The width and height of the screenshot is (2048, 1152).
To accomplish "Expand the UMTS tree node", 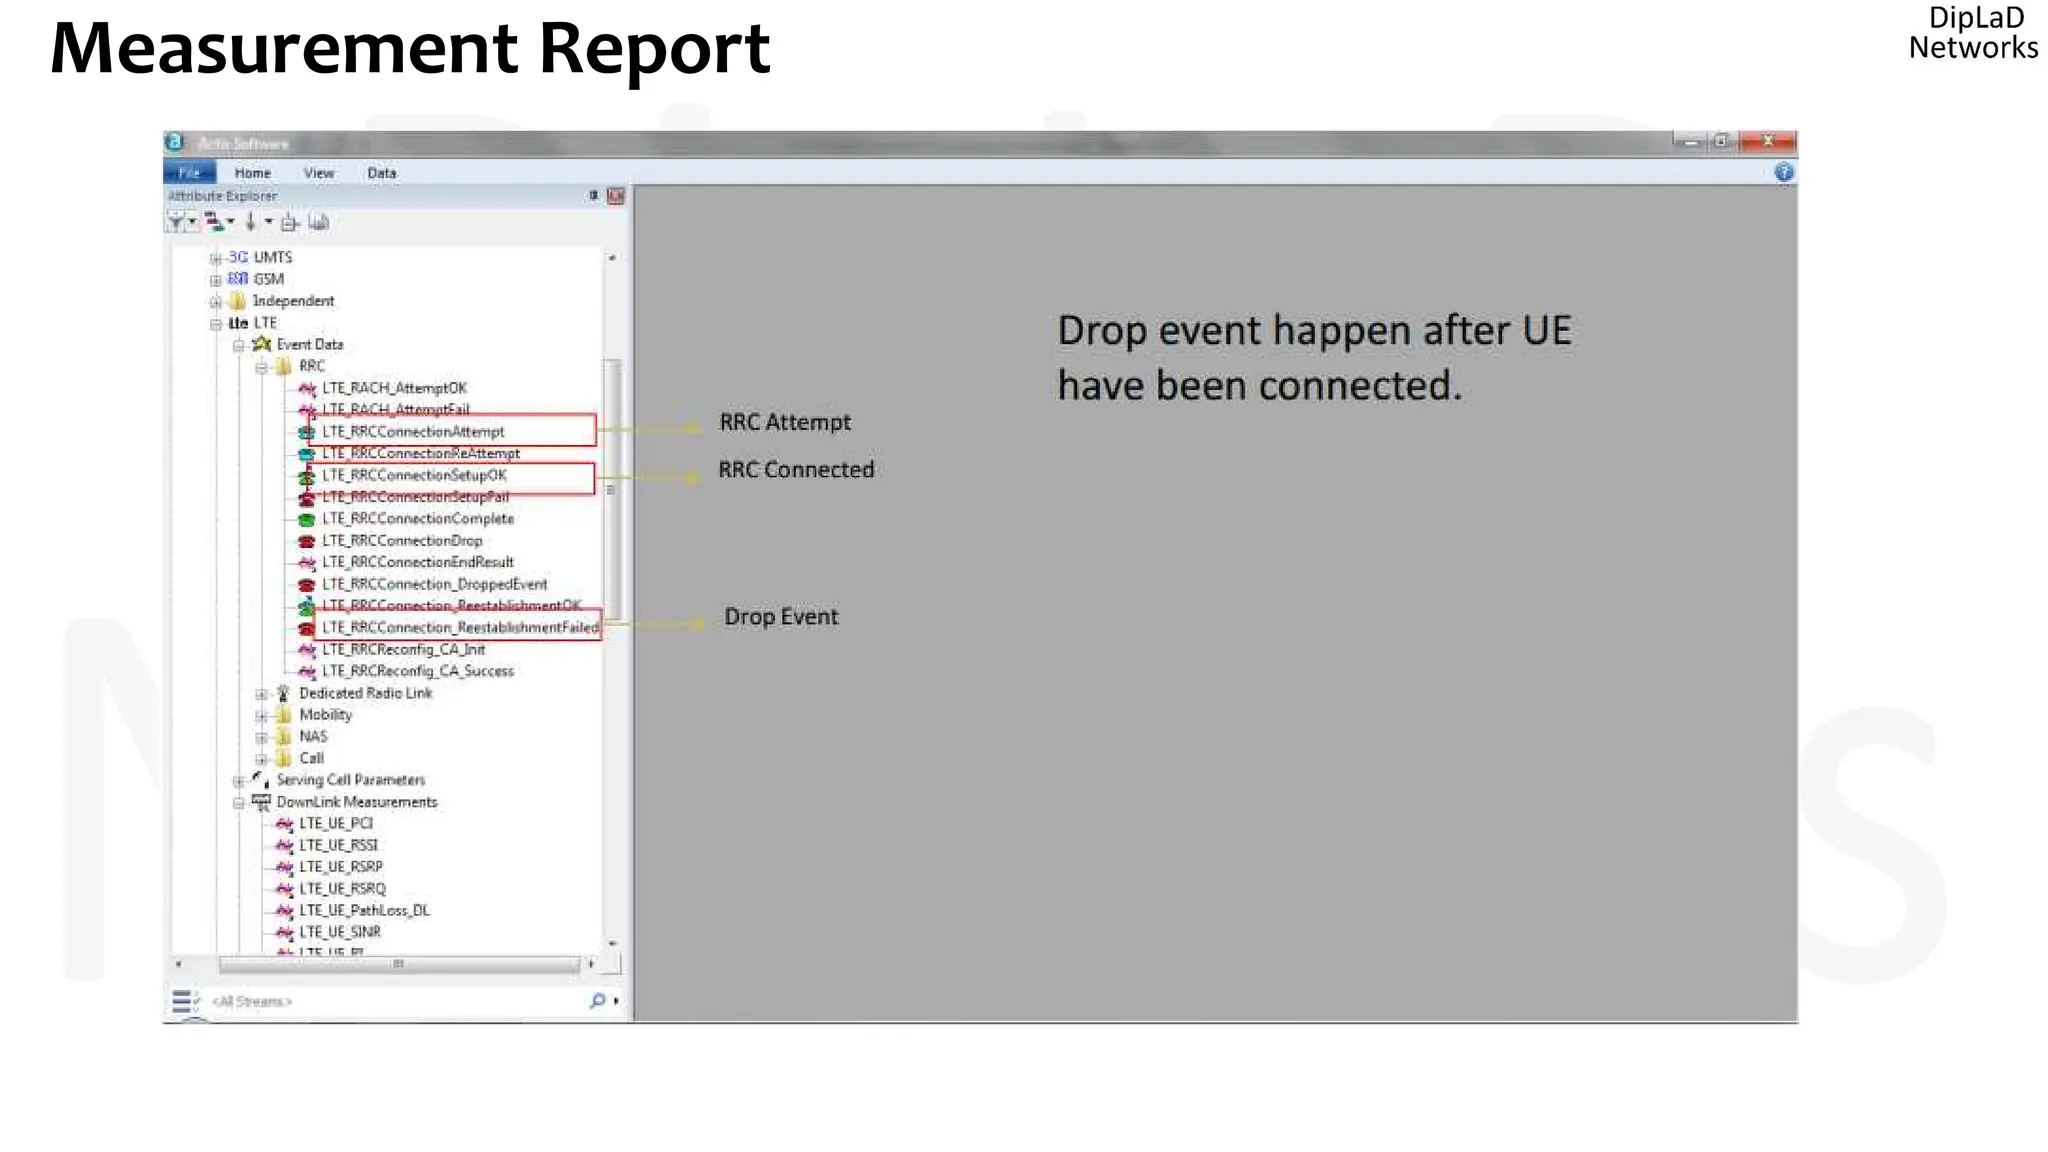I will (x=215, y=258).
